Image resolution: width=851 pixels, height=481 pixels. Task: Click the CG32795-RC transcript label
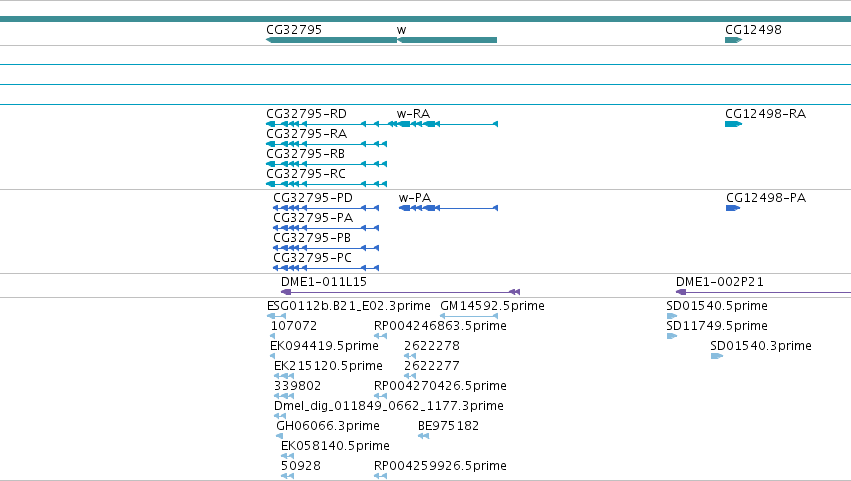click(x=306, y=174)
